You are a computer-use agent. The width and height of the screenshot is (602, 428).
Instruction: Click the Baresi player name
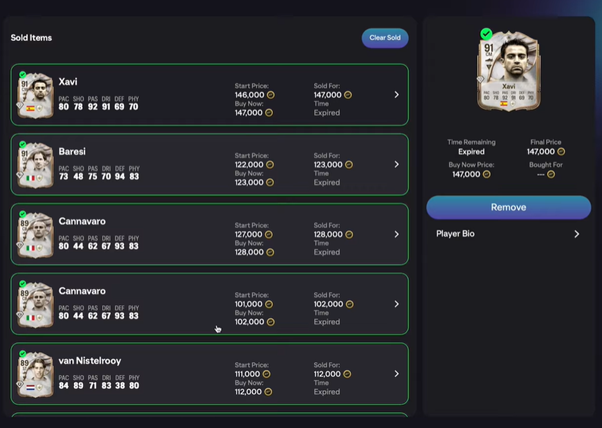(x=72, y=152)
